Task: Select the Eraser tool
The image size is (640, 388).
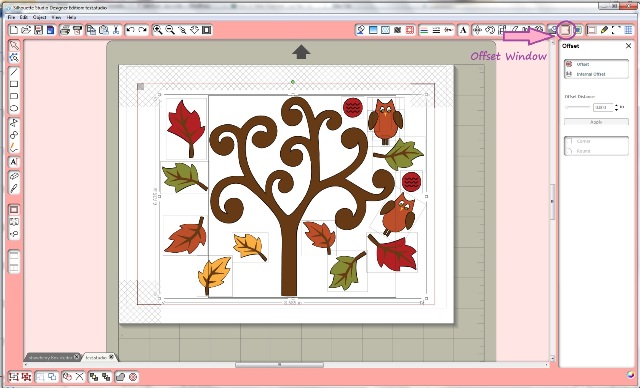Action: pos(14,176)
